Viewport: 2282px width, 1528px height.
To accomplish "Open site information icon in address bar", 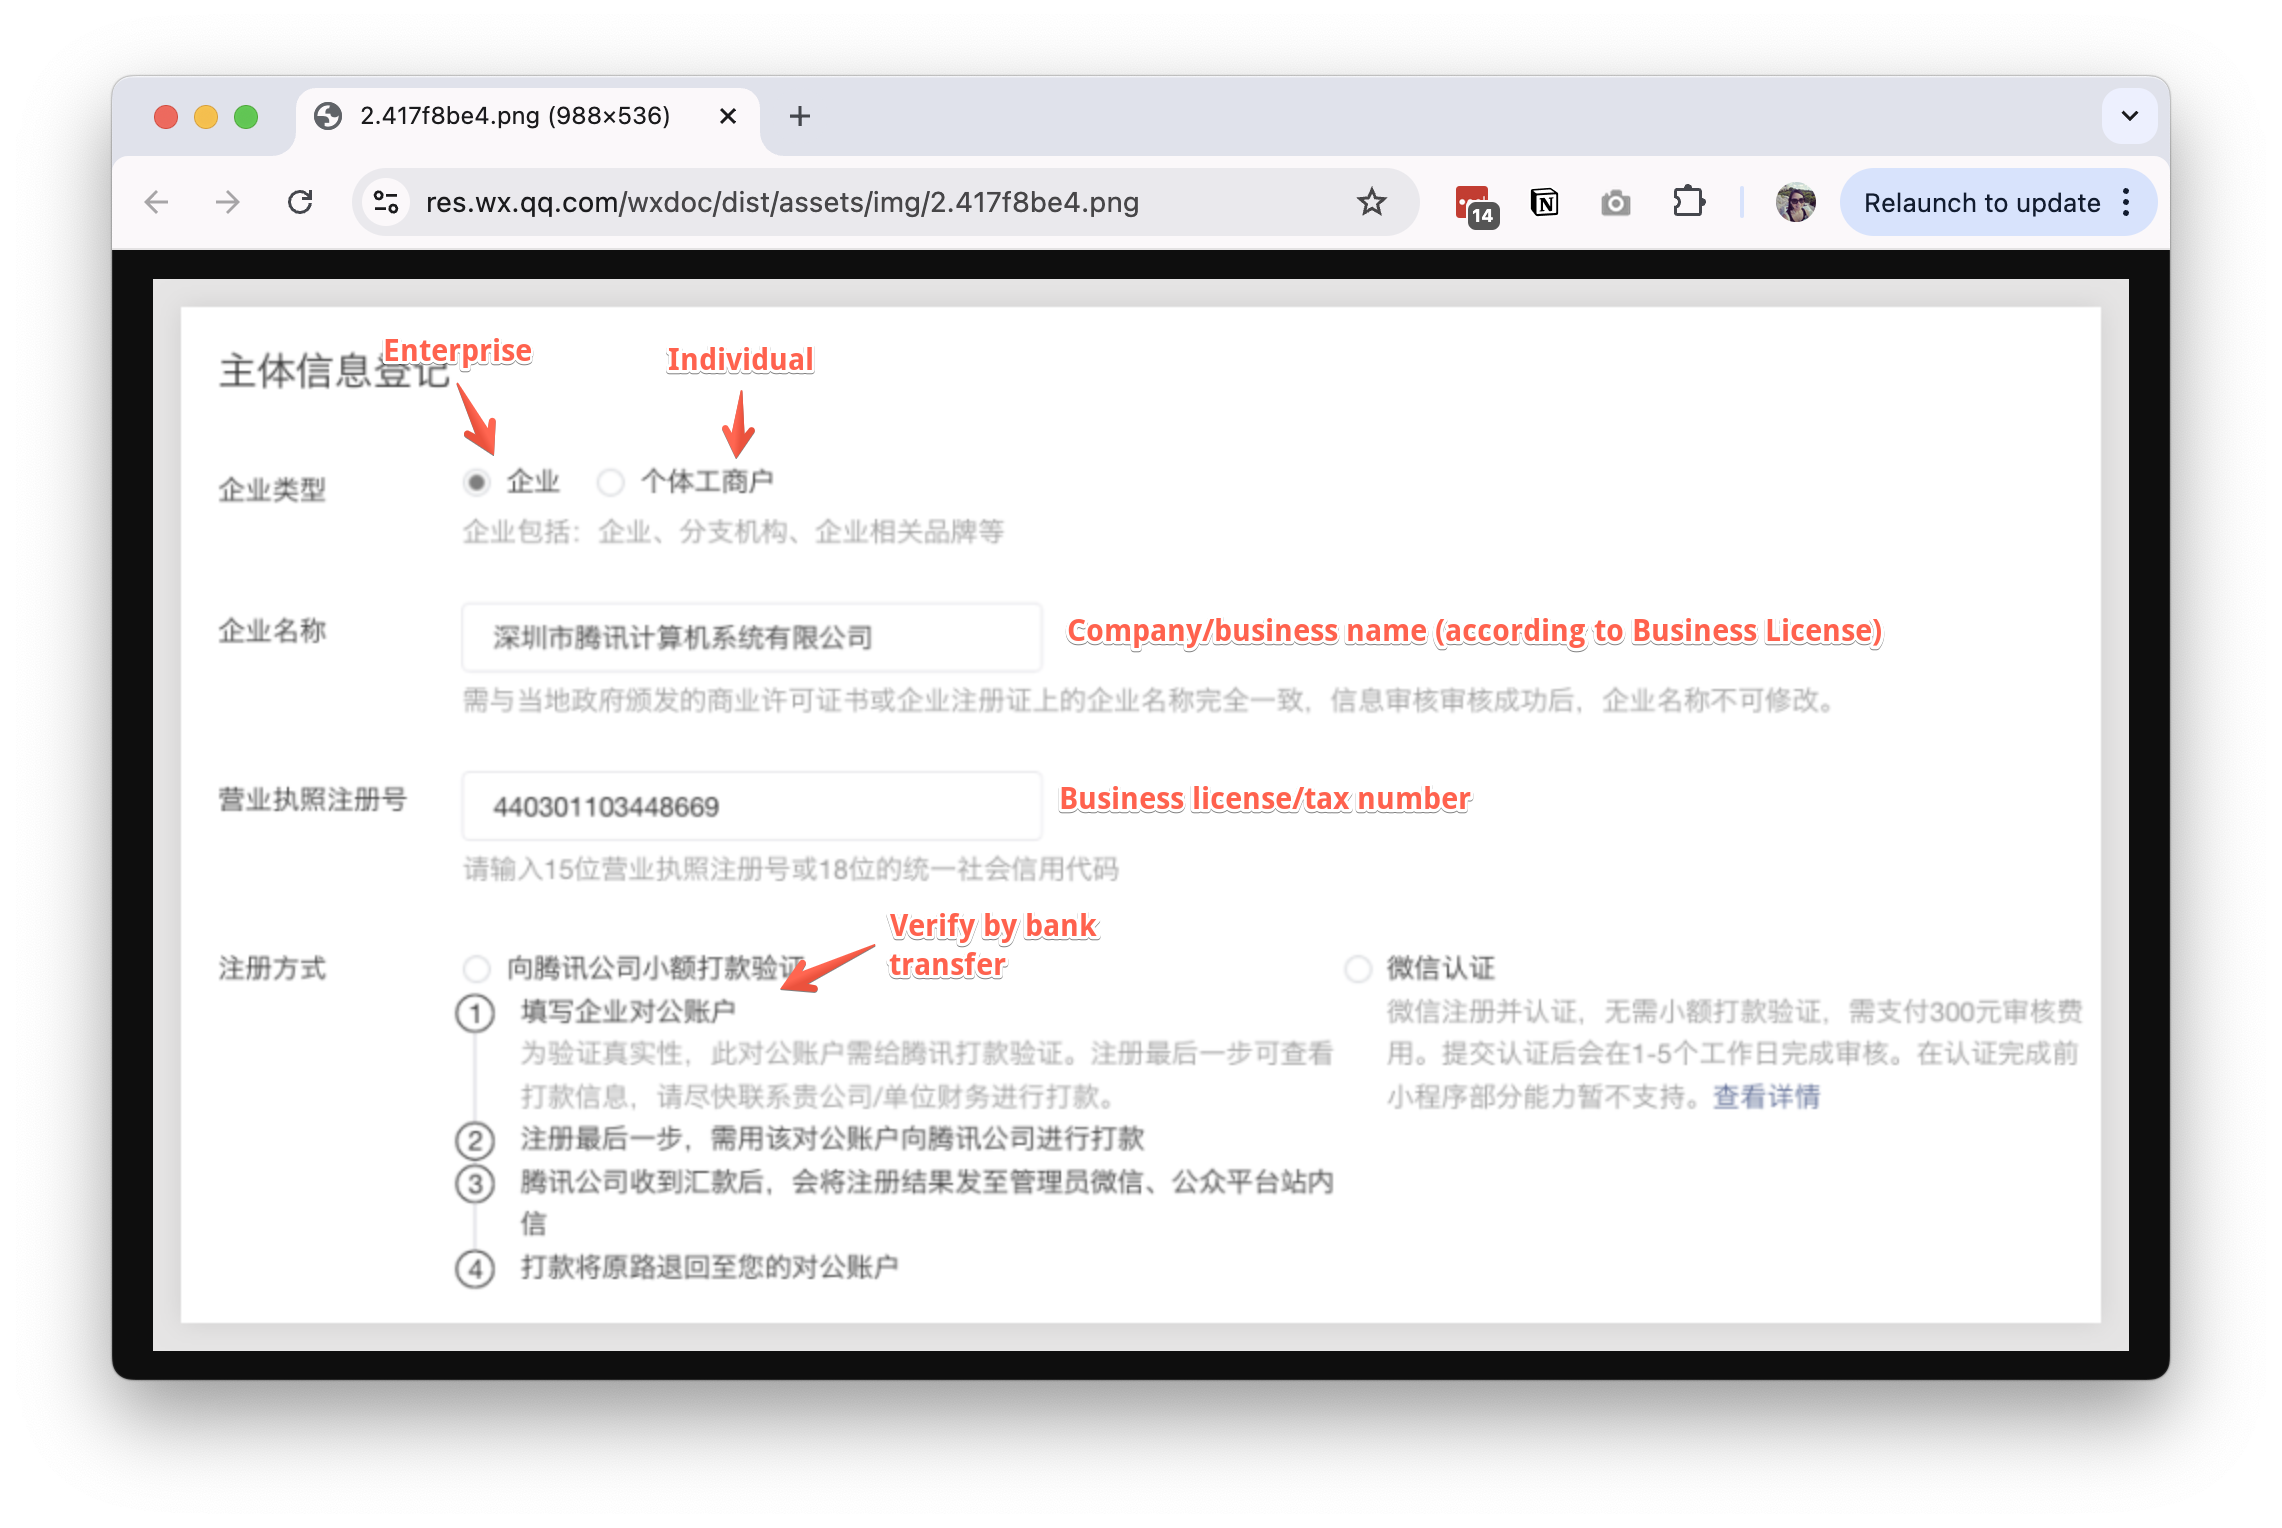I will (x=386, y=202).
